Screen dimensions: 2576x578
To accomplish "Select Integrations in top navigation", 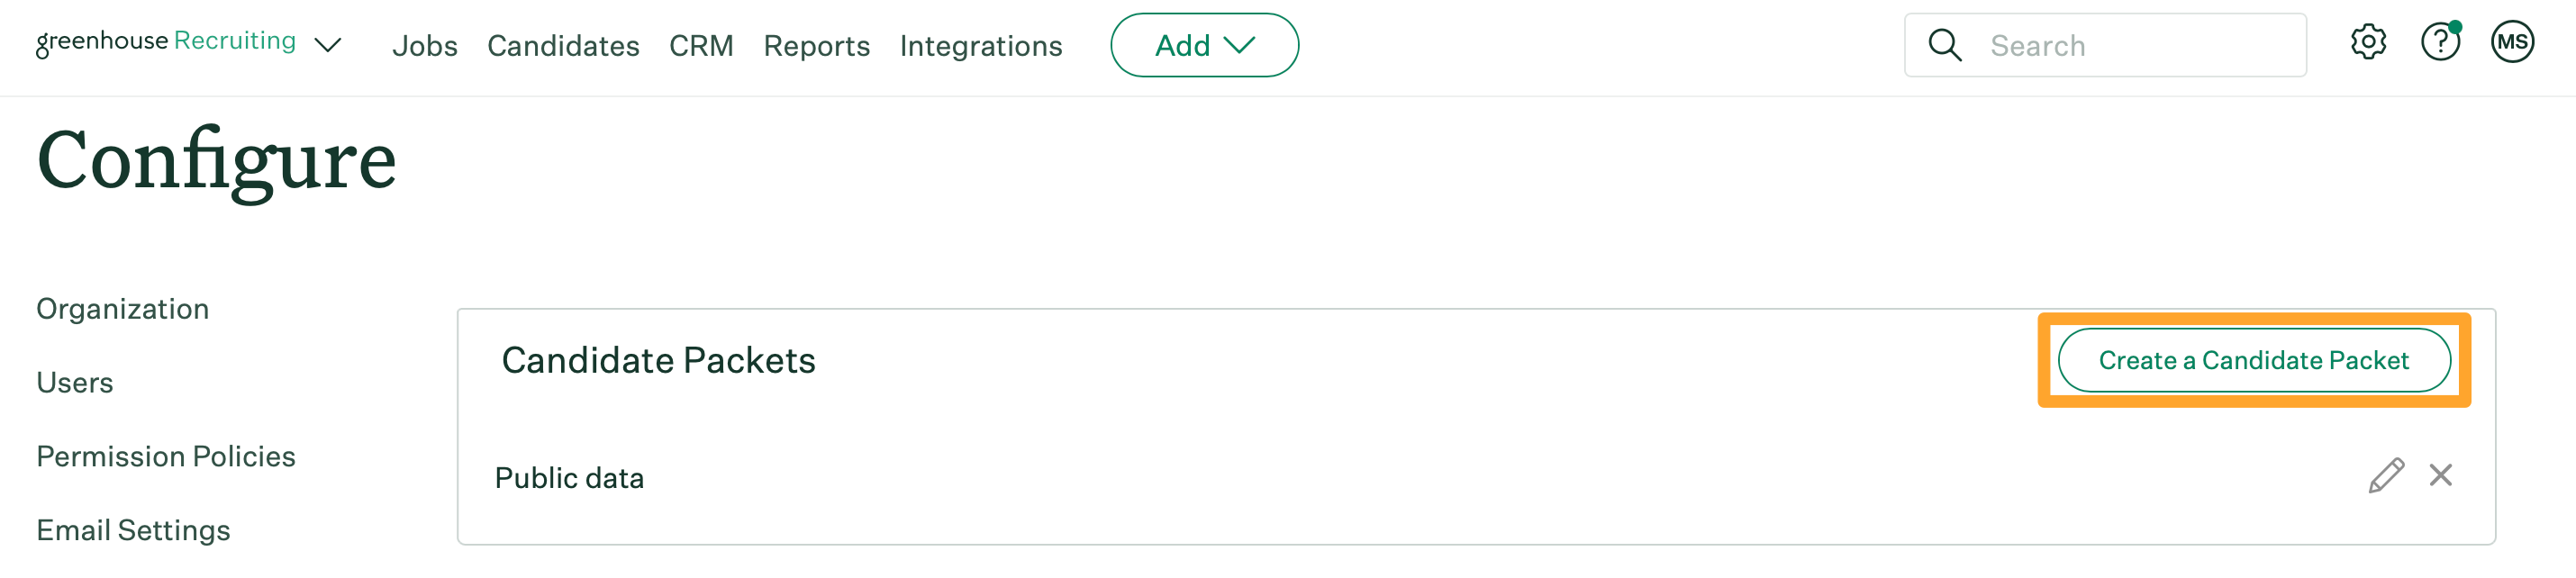I will coord(980,46).
